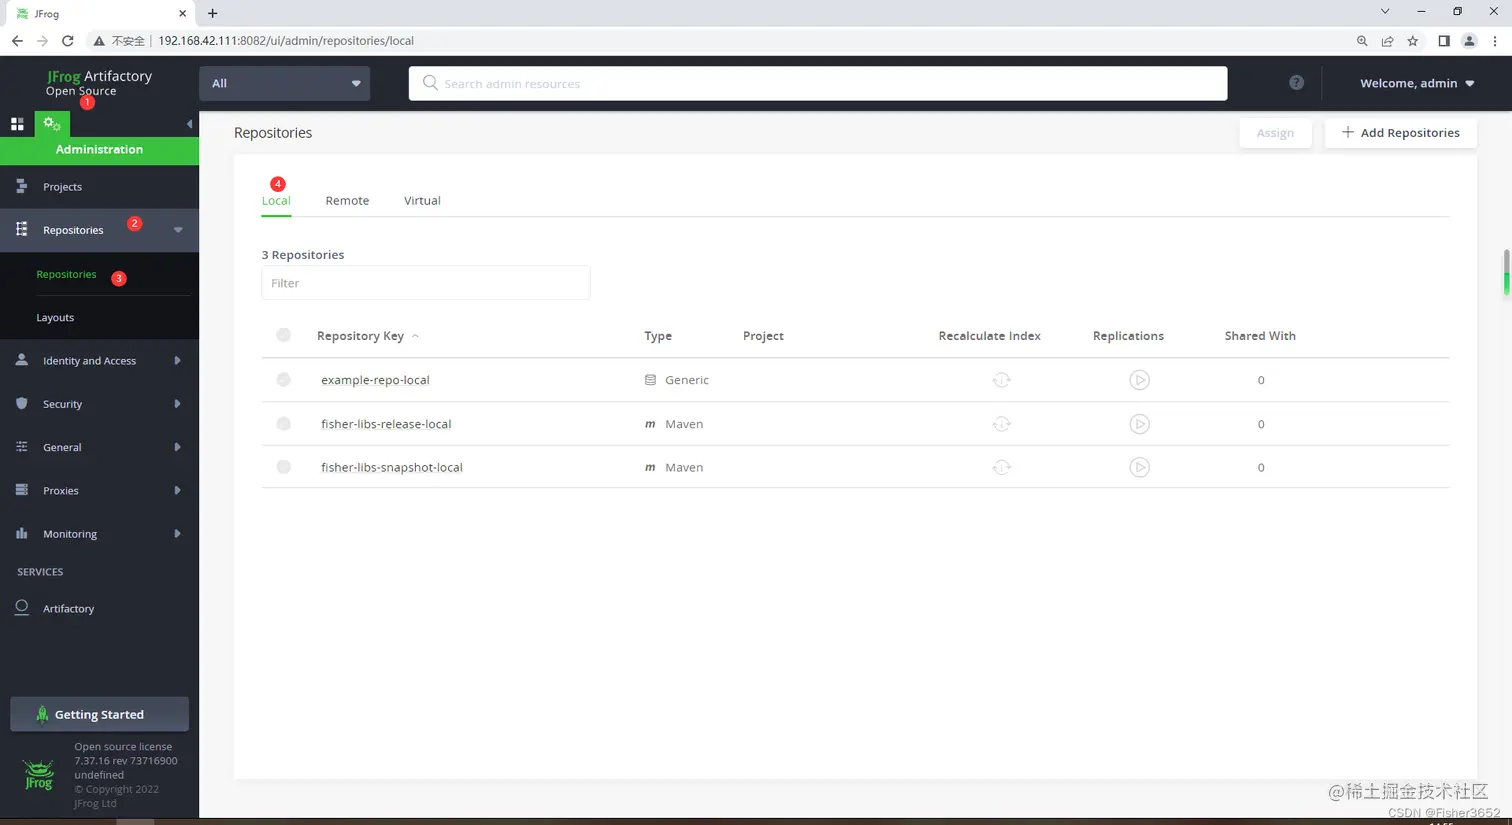Click the Shared With column header
This screenshot has width=1512, height=825.
click(x=1260, y=336)
